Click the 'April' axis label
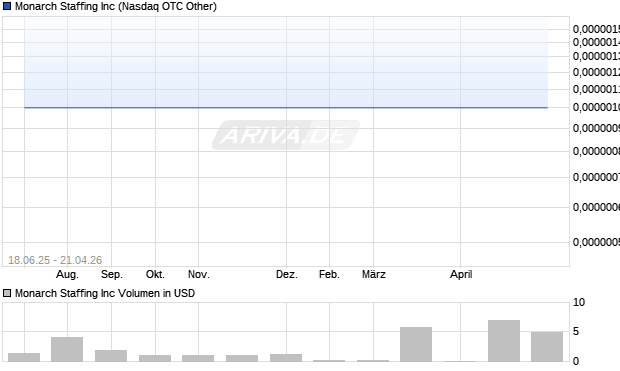This screenshot has height=371, width=620. [461, 274]
